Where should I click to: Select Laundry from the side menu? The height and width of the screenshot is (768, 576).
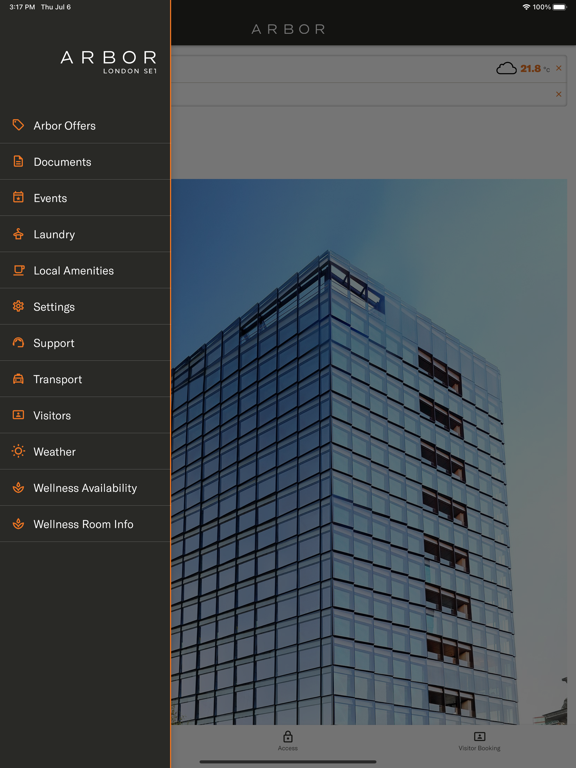tap(85, 234)
